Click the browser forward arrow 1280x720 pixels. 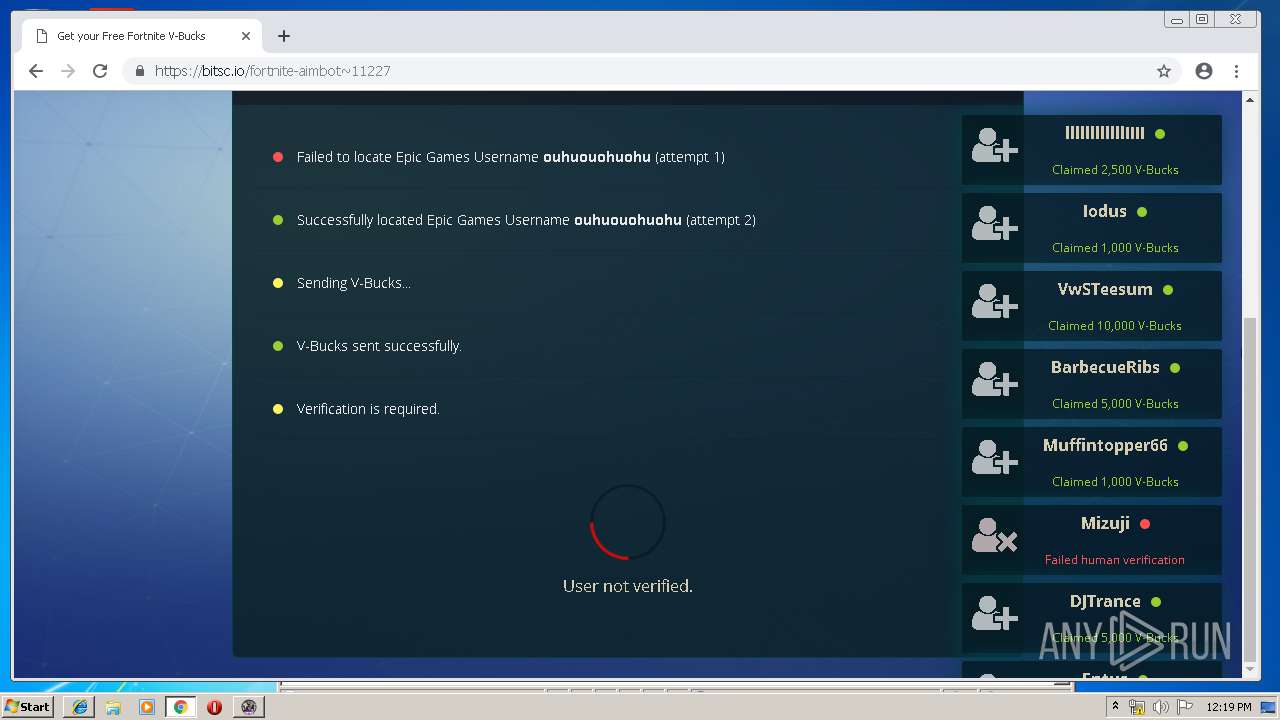point(68,71)
